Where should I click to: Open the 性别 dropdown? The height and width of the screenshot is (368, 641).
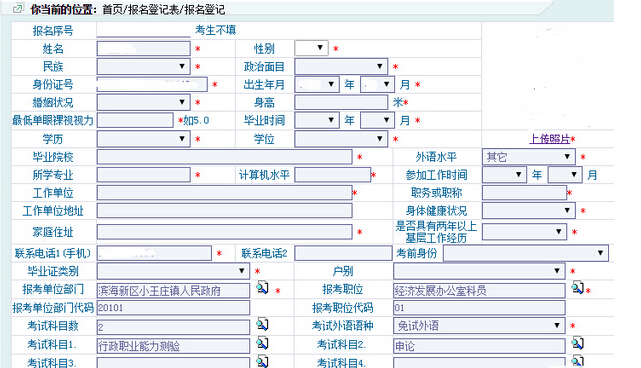[x=311, y=48]
